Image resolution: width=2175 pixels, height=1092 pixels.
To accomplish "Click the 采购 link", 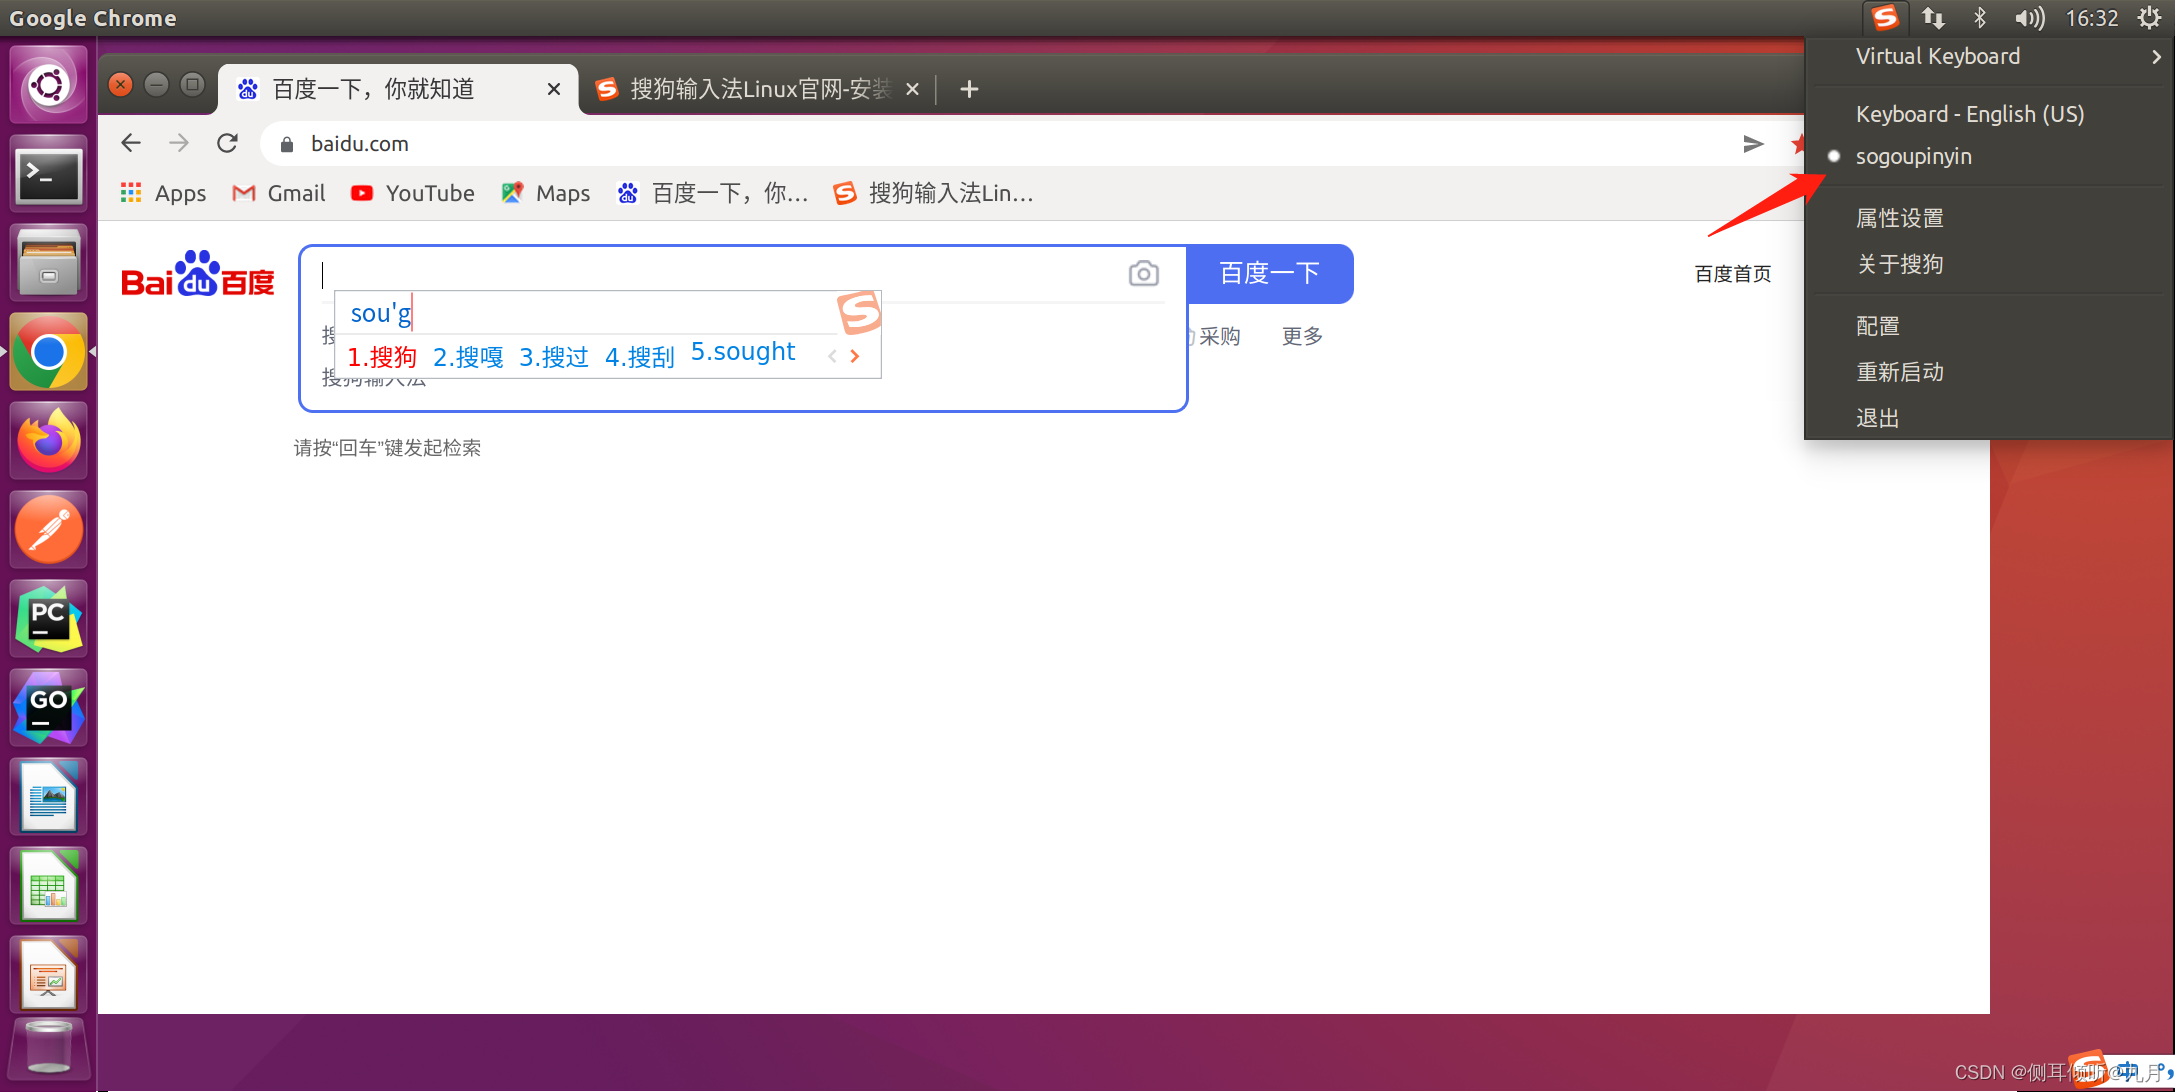I will (x=1219, y=336).
